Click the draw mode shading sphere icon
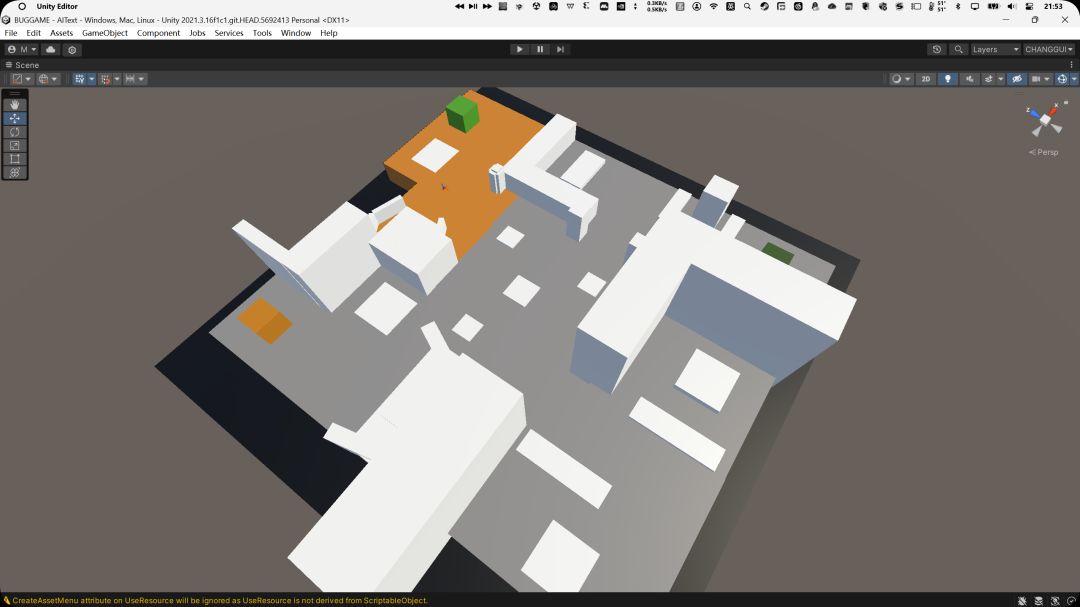Screen dimensions: 1080x607 [x=896, y=79]
